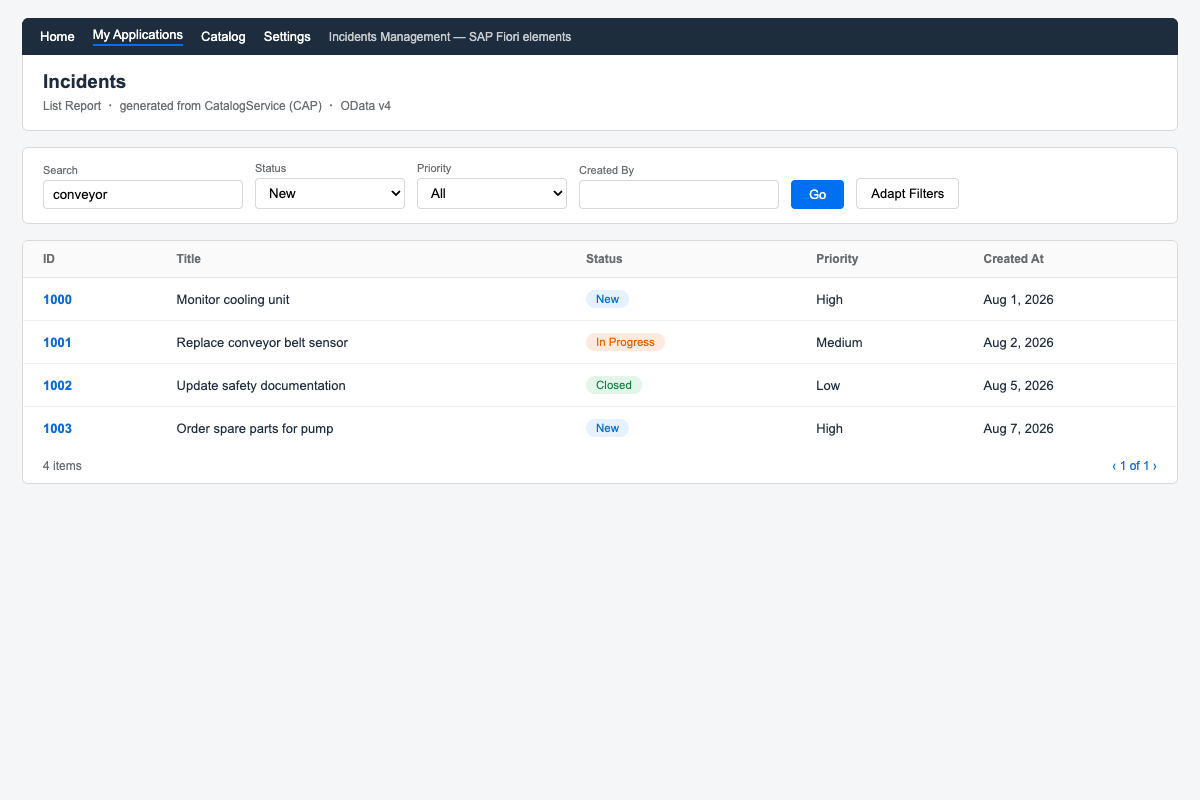Click the List Report subtitle line

pyautogui.click(x=217, y=105)
